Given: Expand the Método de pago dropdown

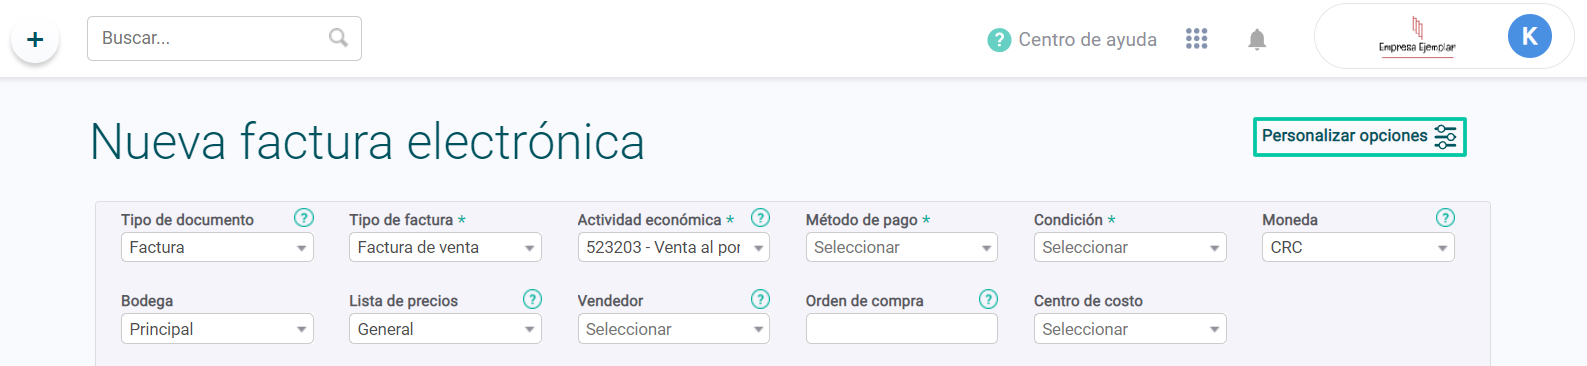Looking at the screenshot, I should click(902, 247).
